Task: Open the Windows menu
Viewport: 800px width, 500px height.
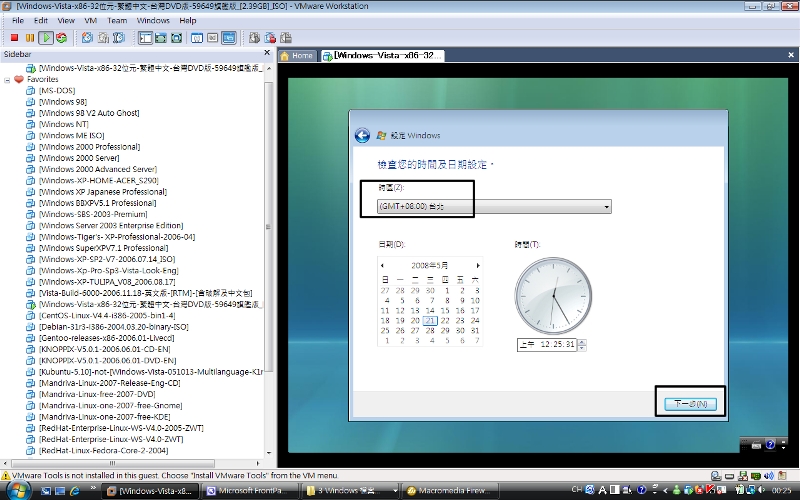Action: click(153, 20)
